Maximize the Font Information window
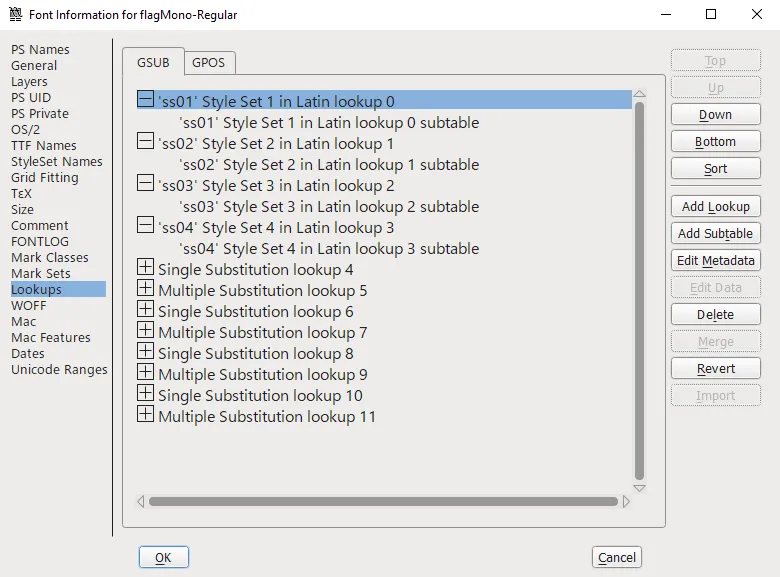The width and height of the screenshot is (780, 577). [711, 14]
